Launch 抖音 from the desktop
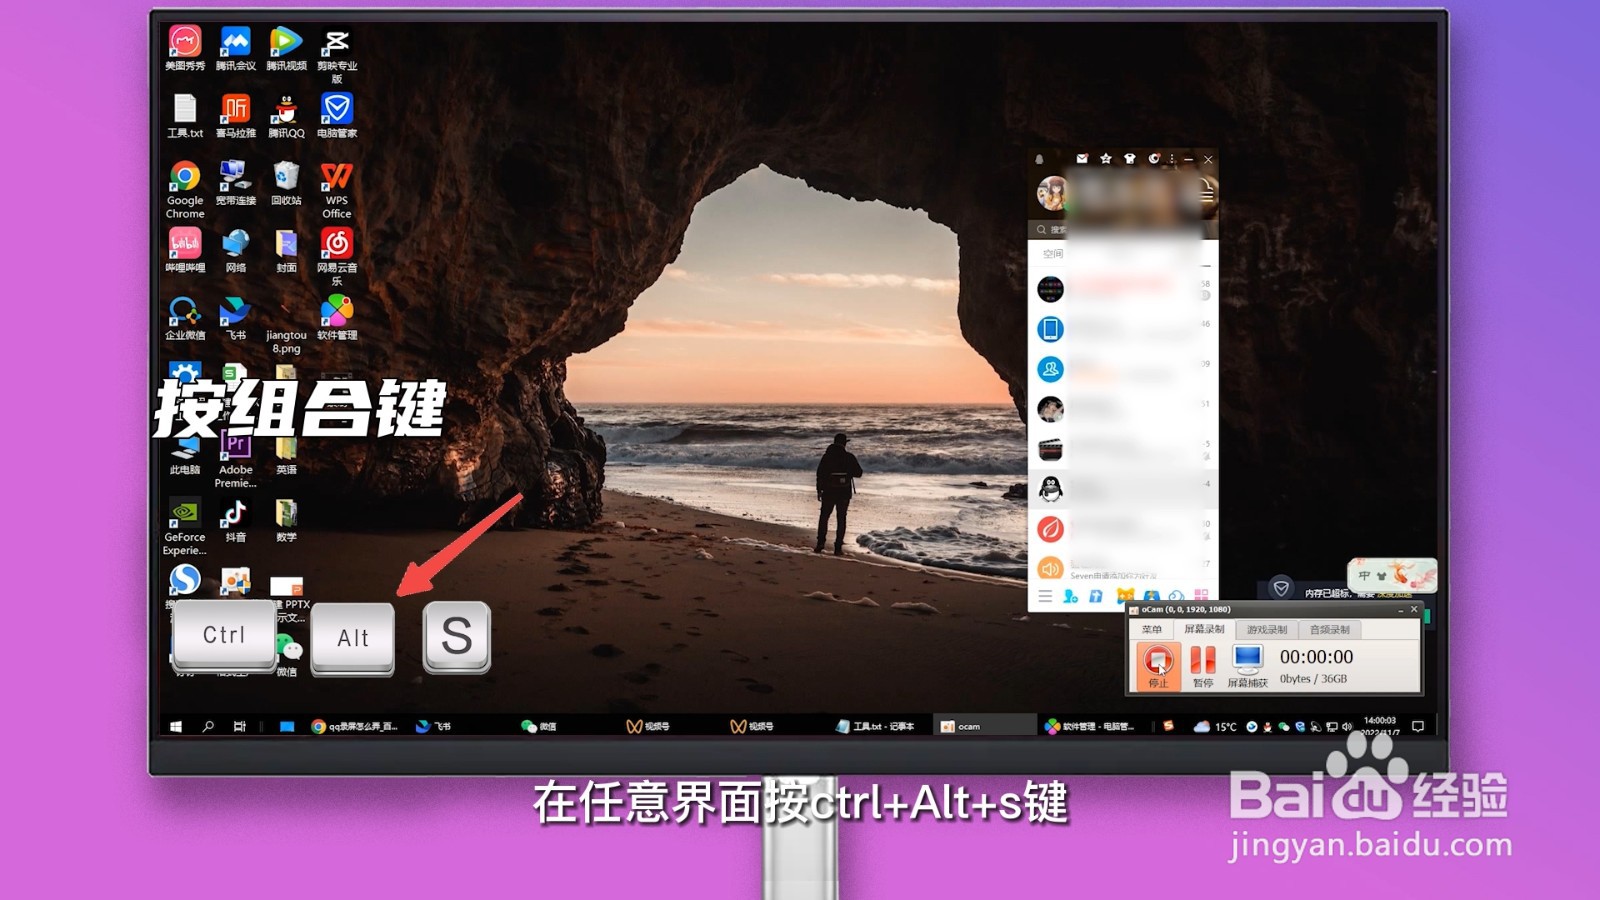The image size is (1600, 900). click(236, 520)
